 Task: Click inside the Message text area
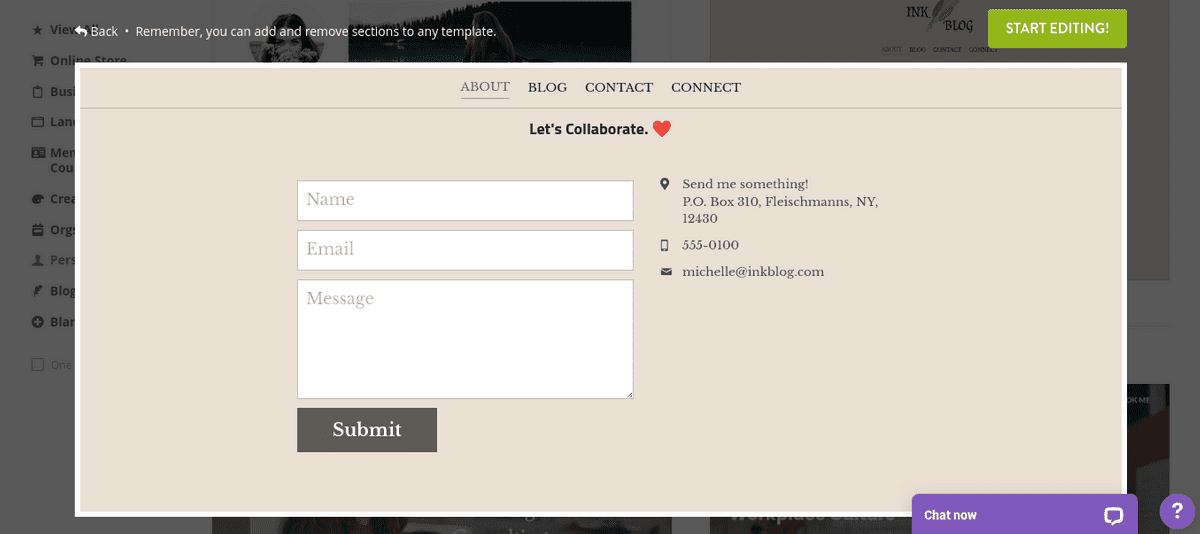pos(465,339)
